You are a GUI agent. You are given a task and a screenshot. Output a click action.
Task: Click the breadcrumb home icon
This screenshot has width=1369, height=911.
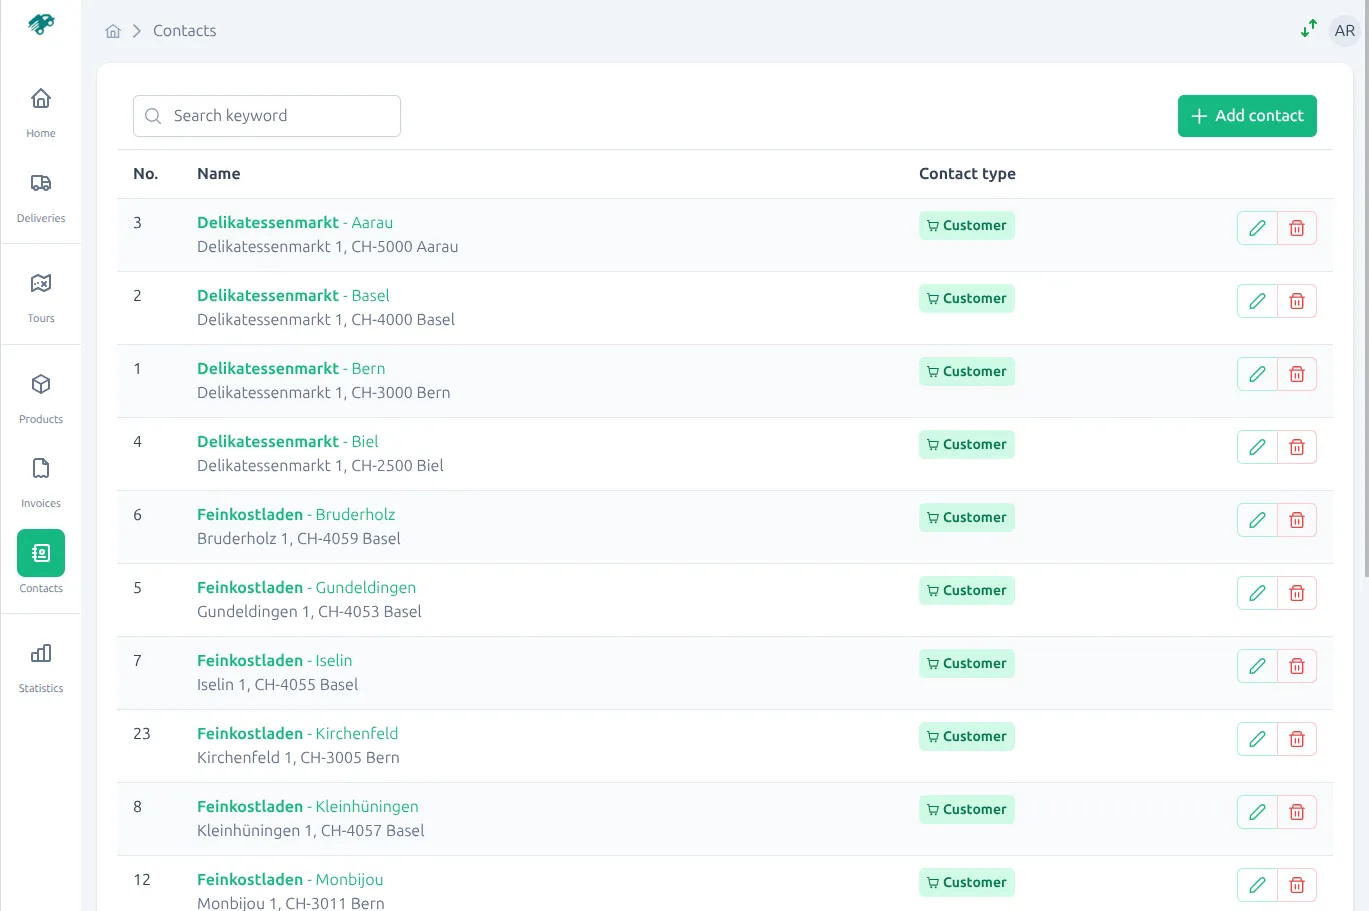[113, 30]
